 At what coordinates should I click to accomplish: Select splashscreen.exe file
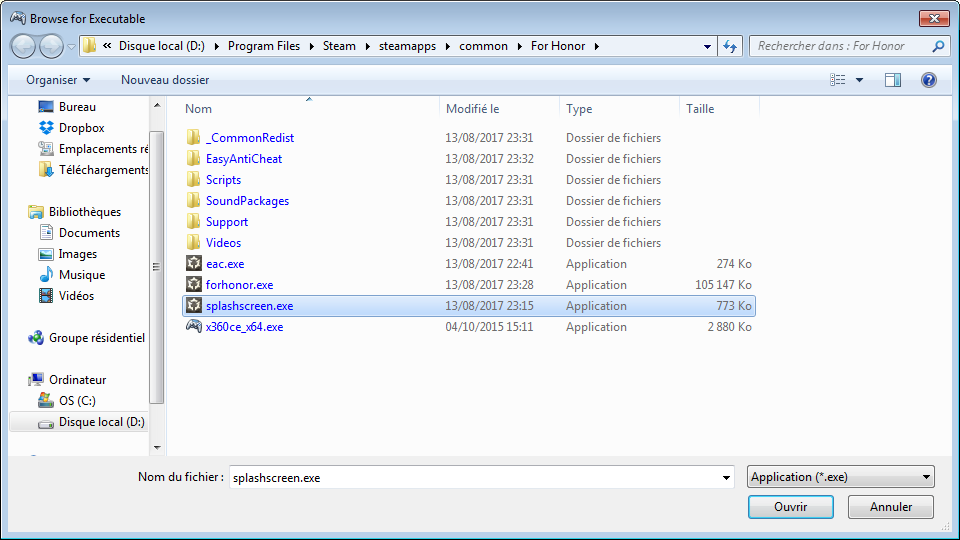pos(469,306)
